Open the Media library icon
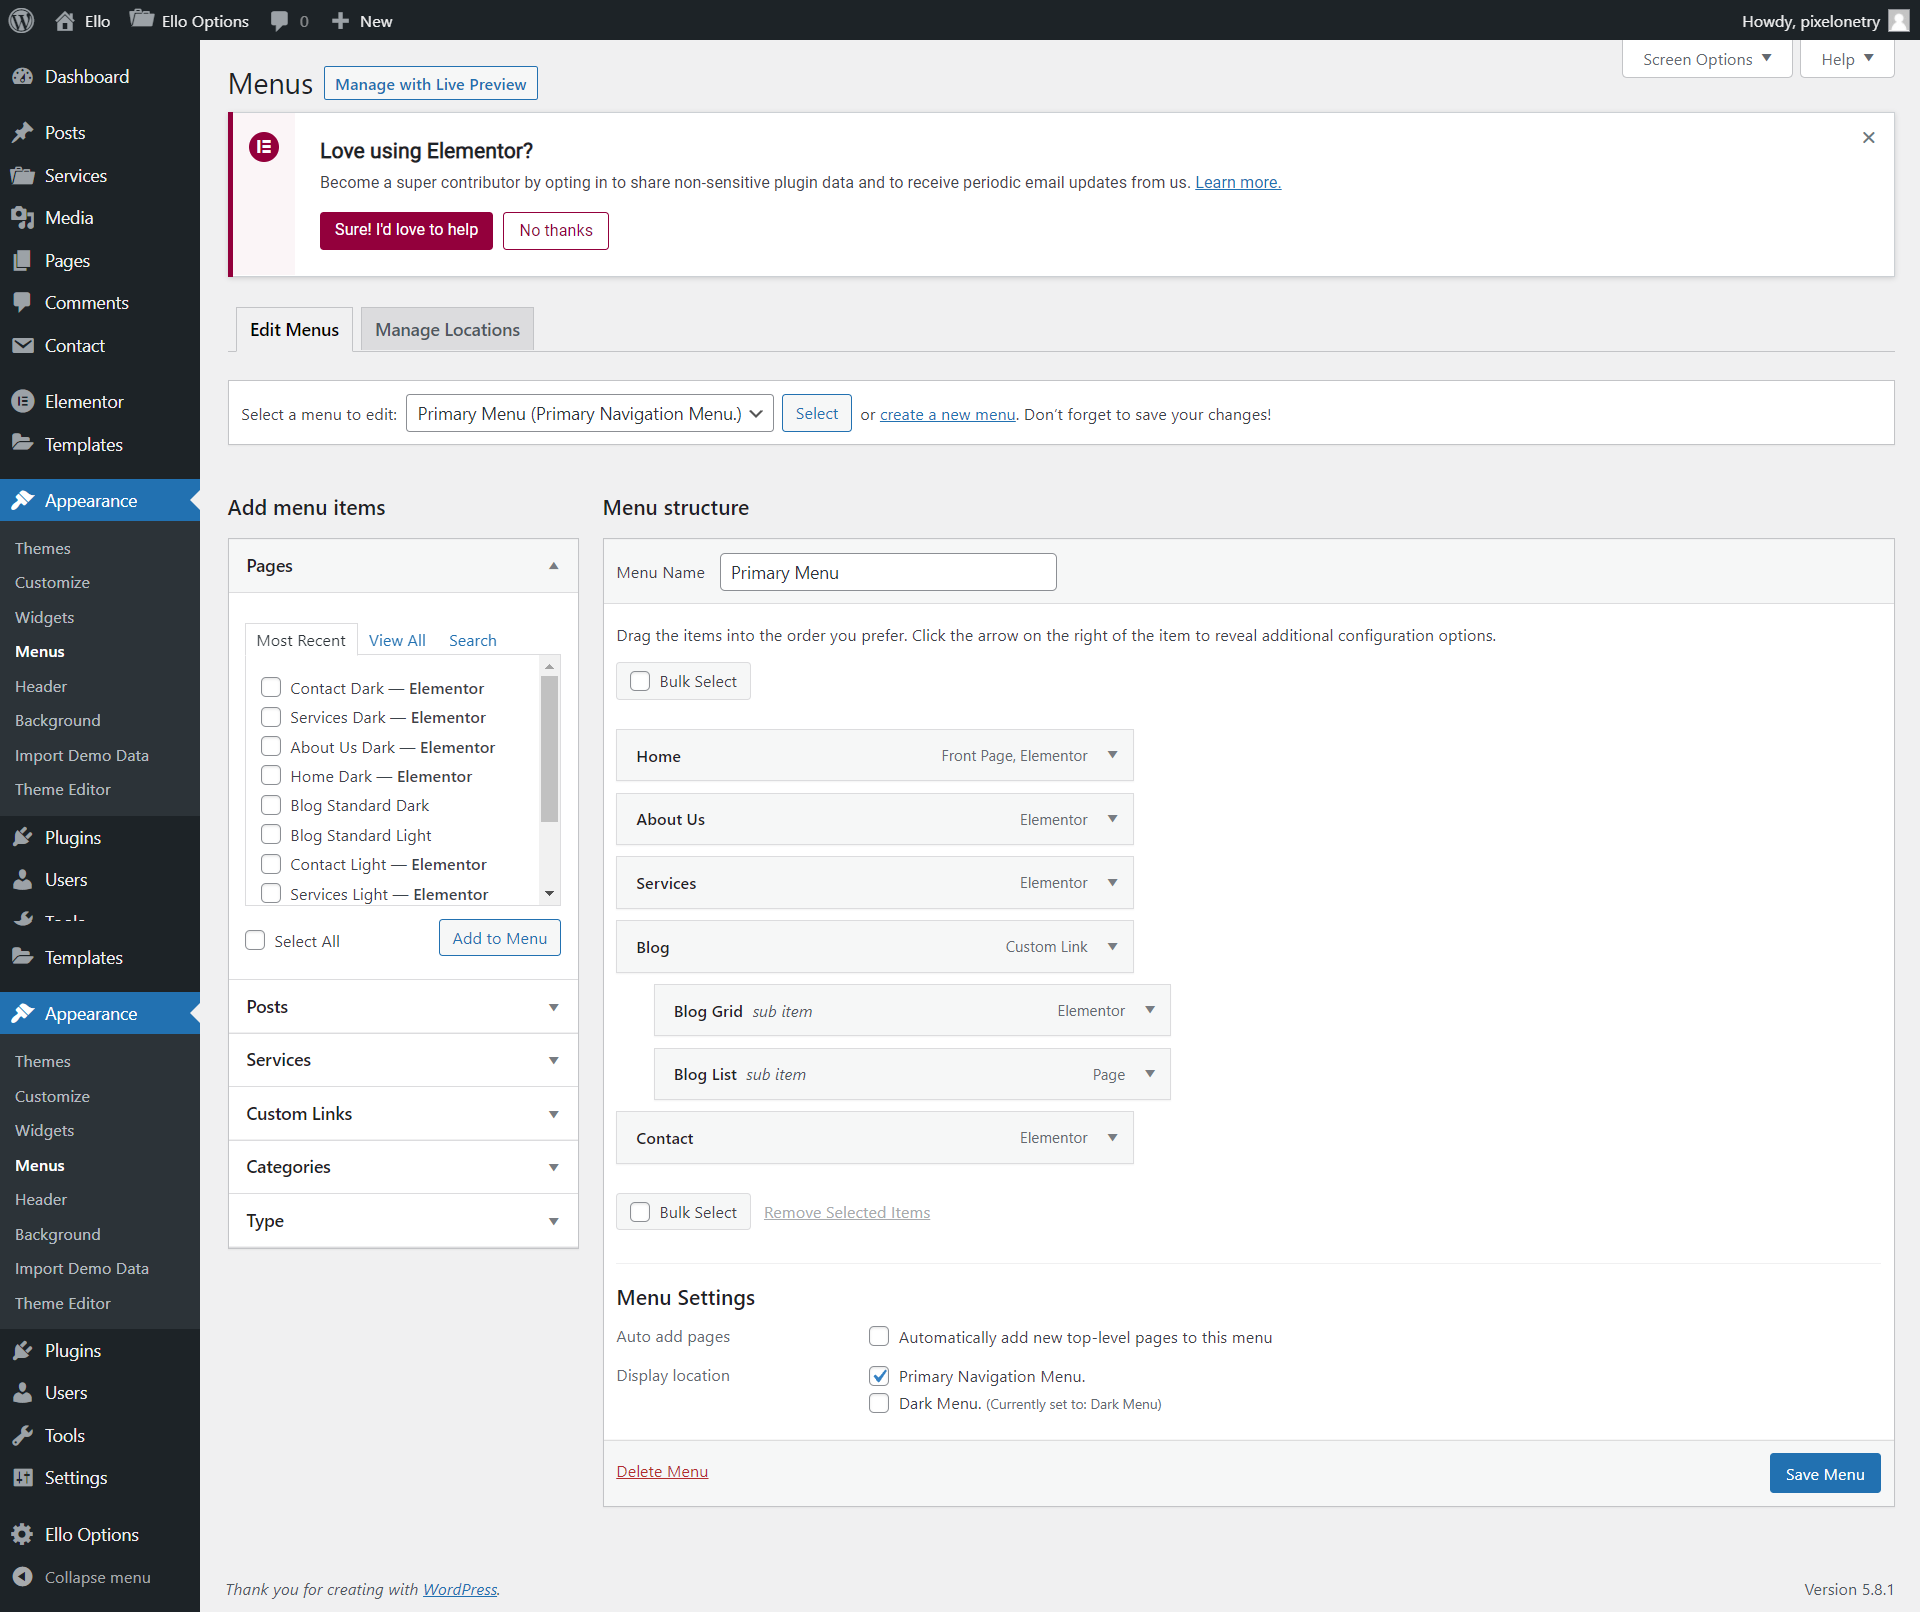 [22, 218]
